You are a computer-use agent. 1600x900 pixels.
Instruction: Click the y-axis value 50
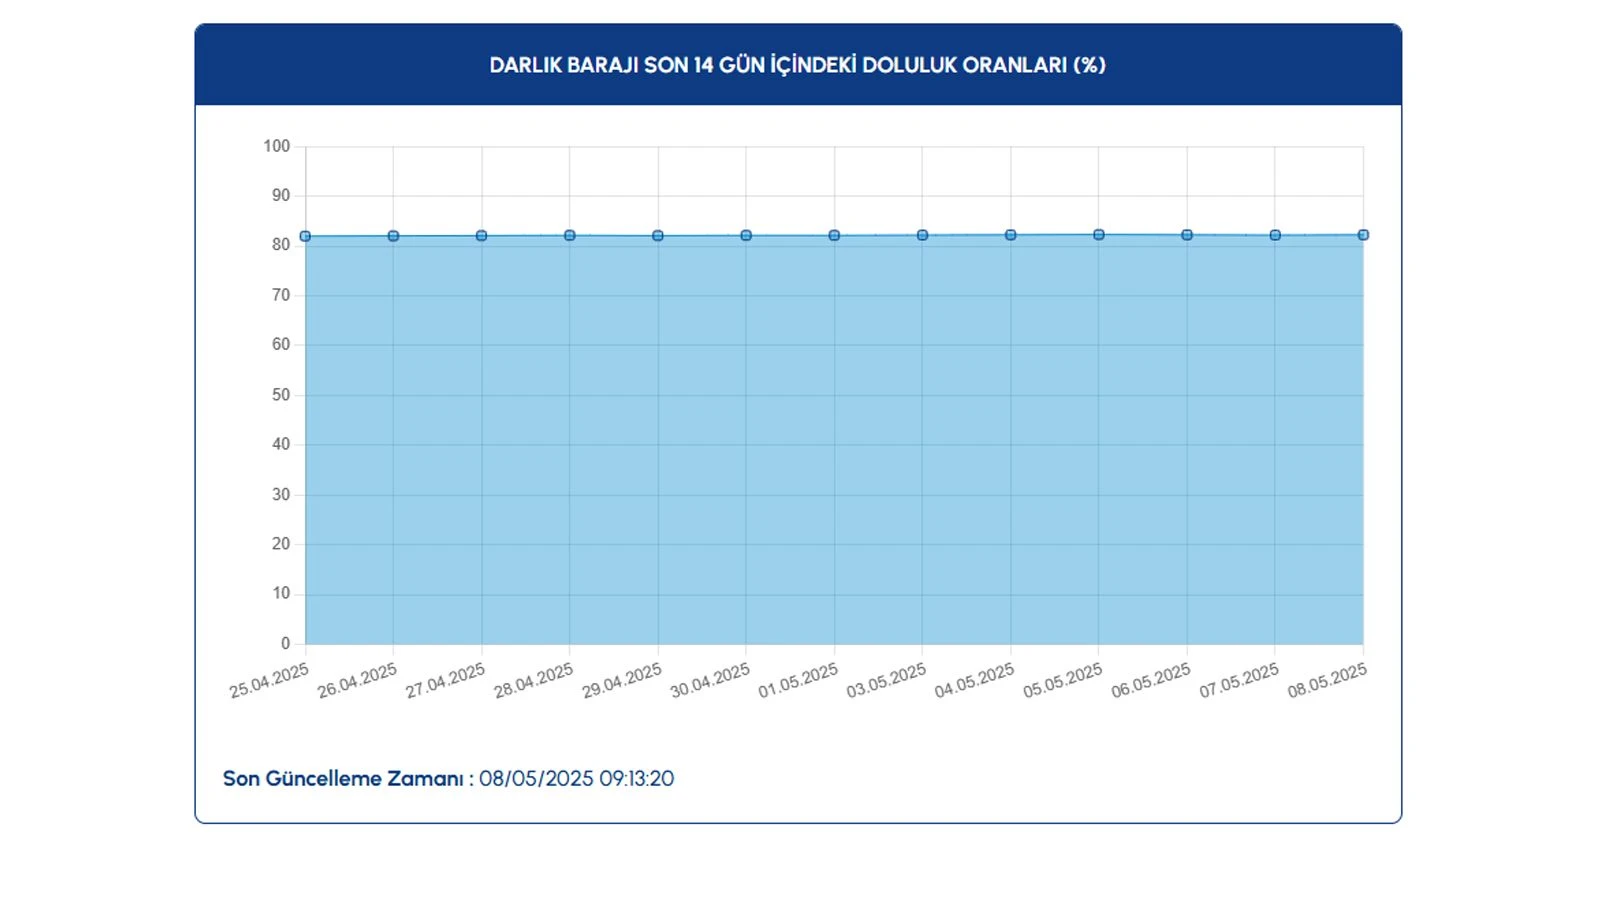(281, 395)
